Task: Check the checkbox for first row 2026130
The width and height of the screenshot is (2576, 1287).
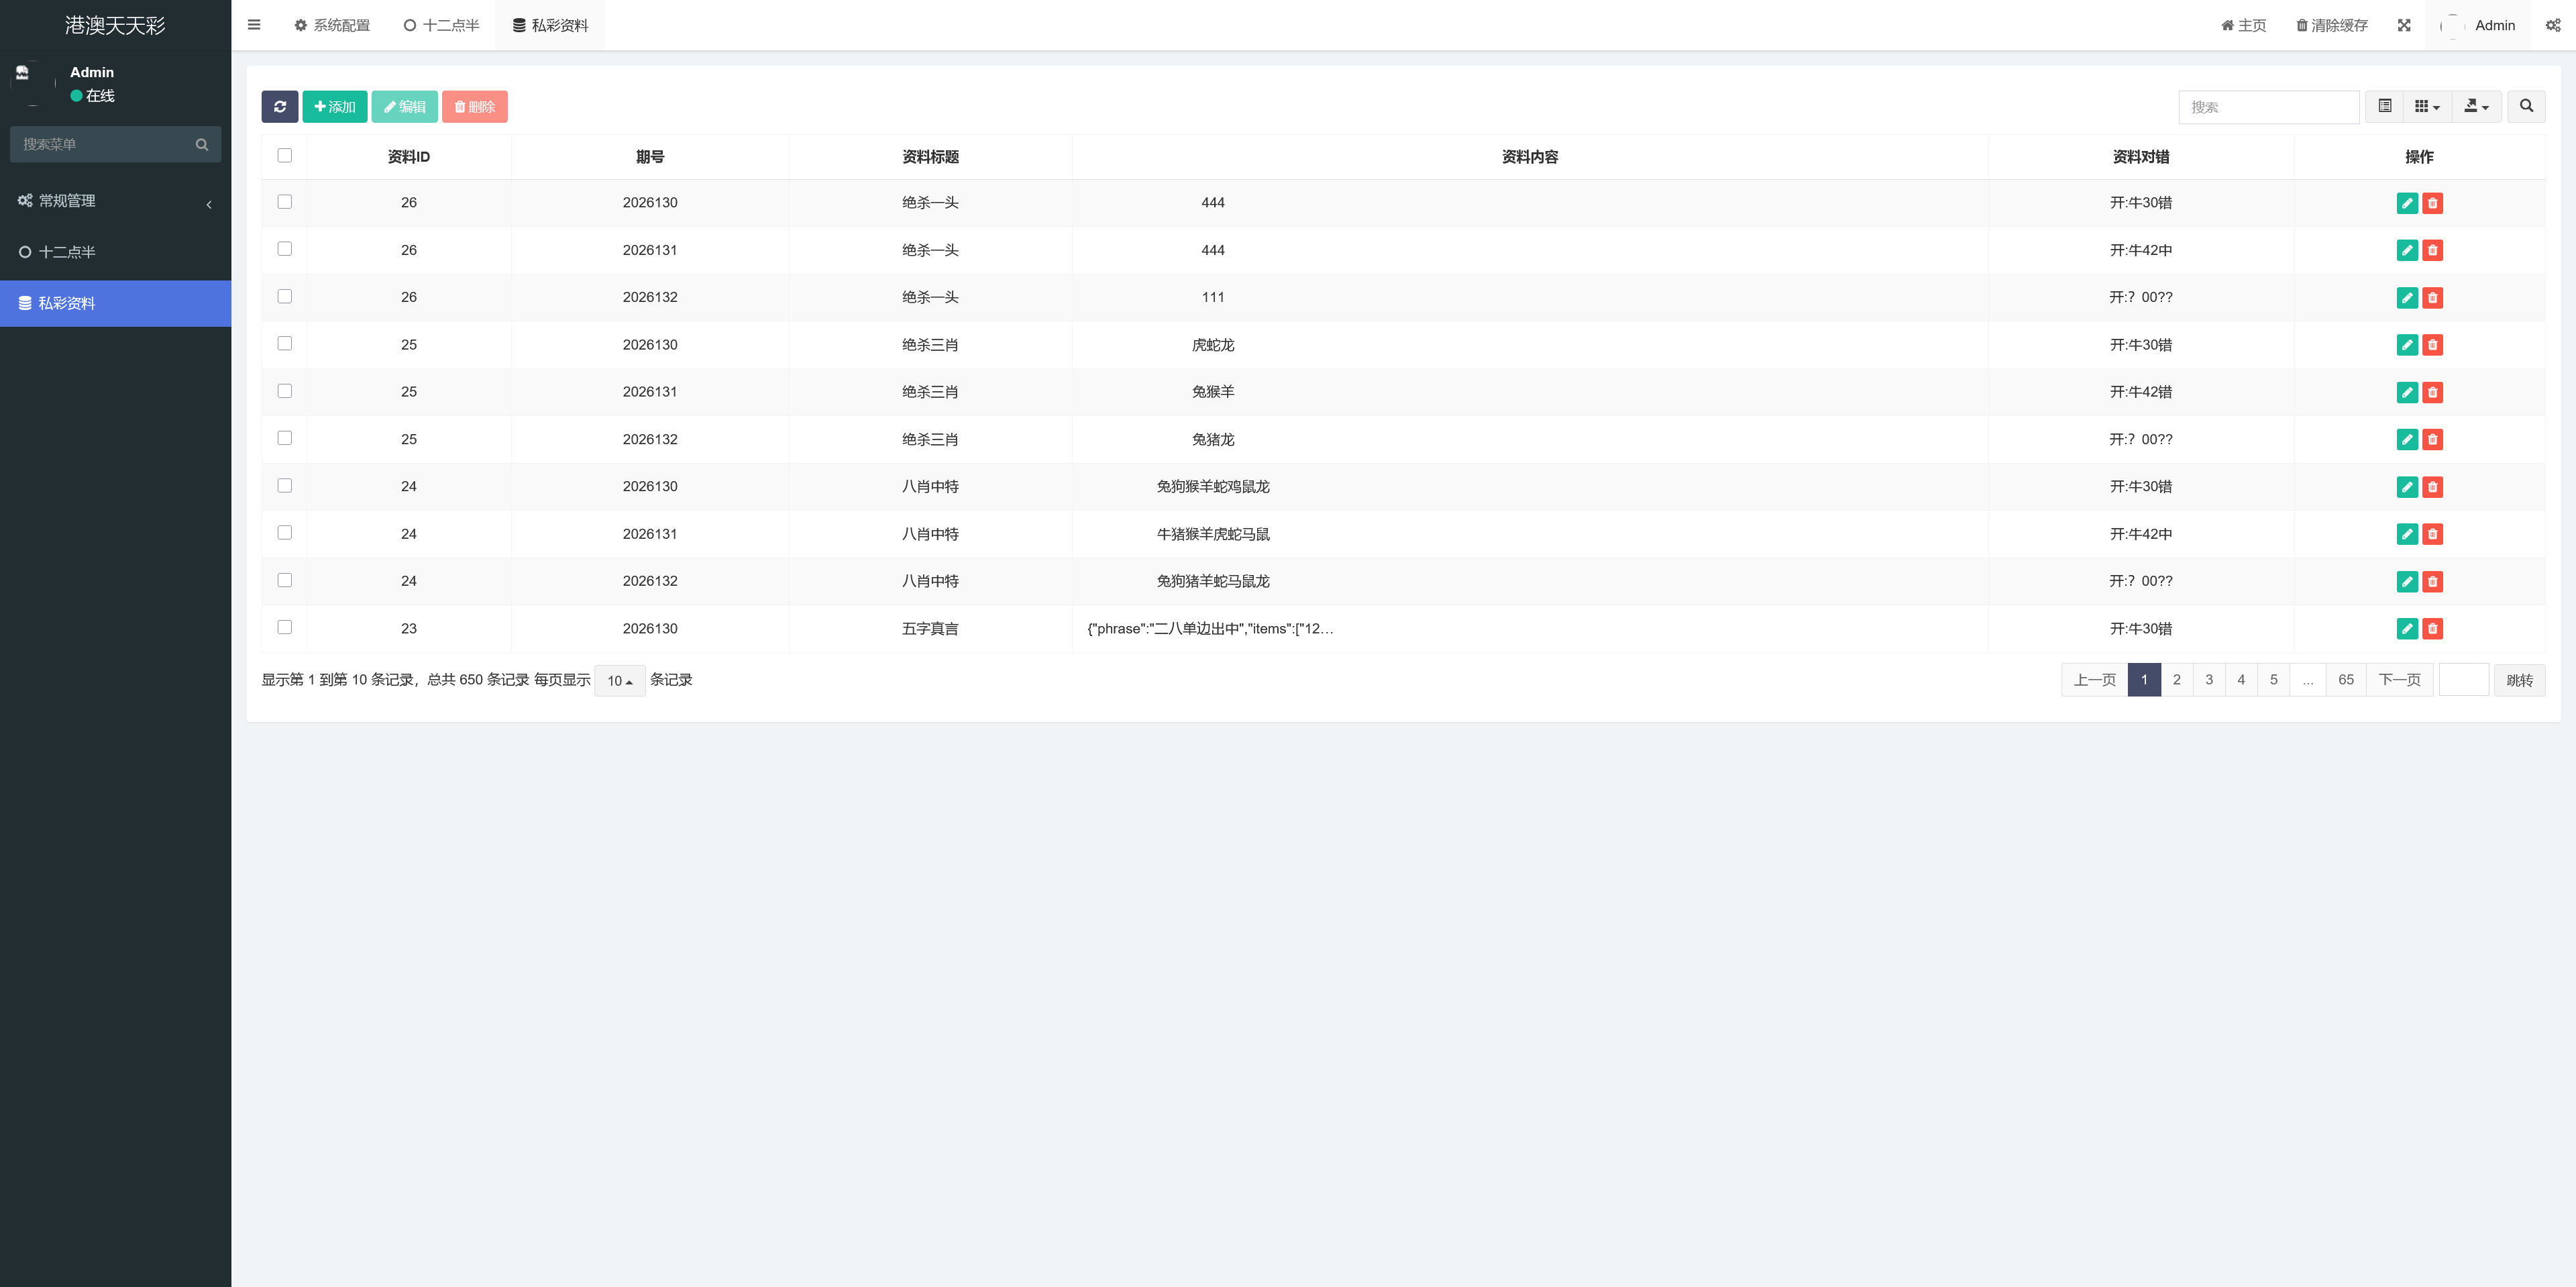Action: point(285,202)
